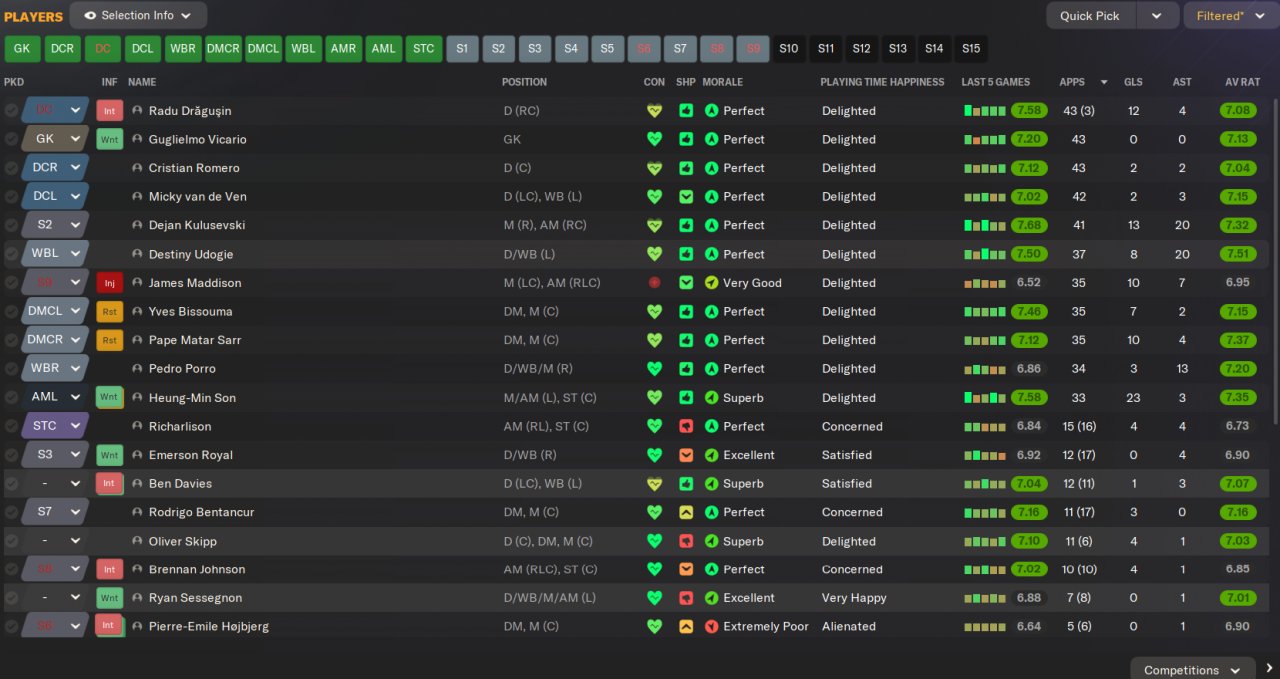Click the Int info badge for Radu Drăgușin
The width and height of the screenshot is (1280, 679).
[x=109, y=111]
